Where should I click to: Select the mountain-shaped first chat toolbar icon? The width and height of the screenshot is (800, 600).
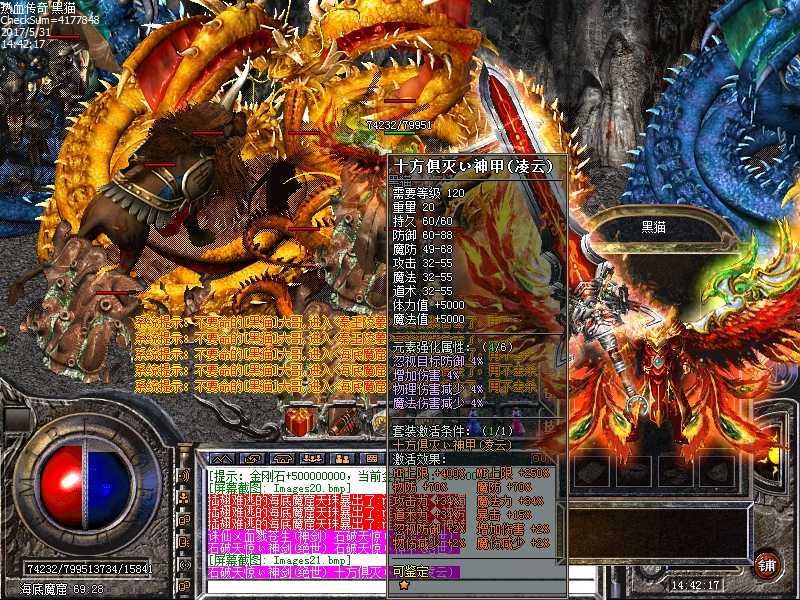[x=222, y=459]
